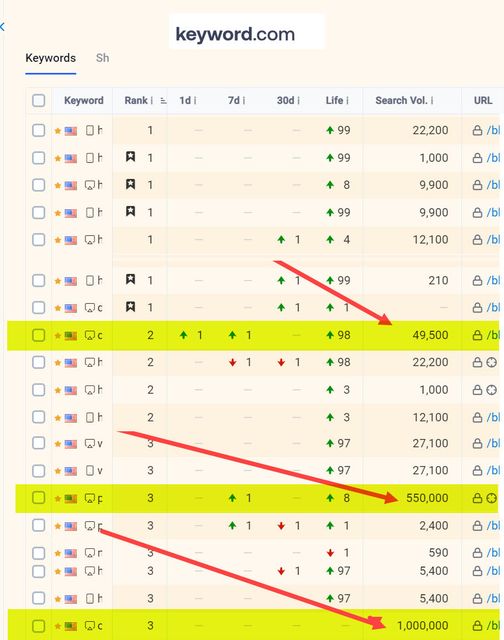The image size is (504, 640).
Task: Click the lock icon in the 550,000 row
Action: [x=477, y=498]
